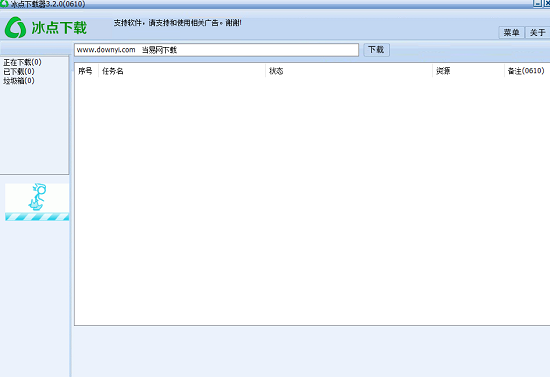This screenshot has height=377, width=550.
Task: Click the green 冰点下载 logo icon
Action: tap(15, 27)
